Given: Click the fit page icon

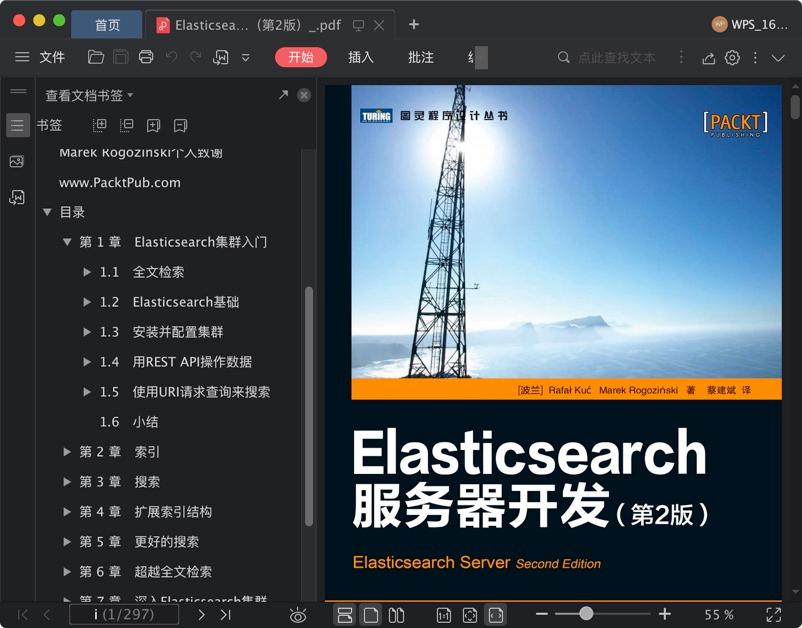Looking at the screenshot, I should click(x=470, y=615).
